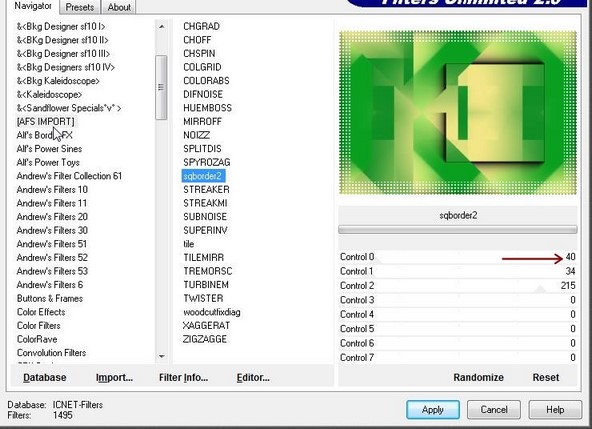The height and width of the screenshot is (429, 592).
Task: Click the Control 2 slider handle
Action: pos(541,289)
